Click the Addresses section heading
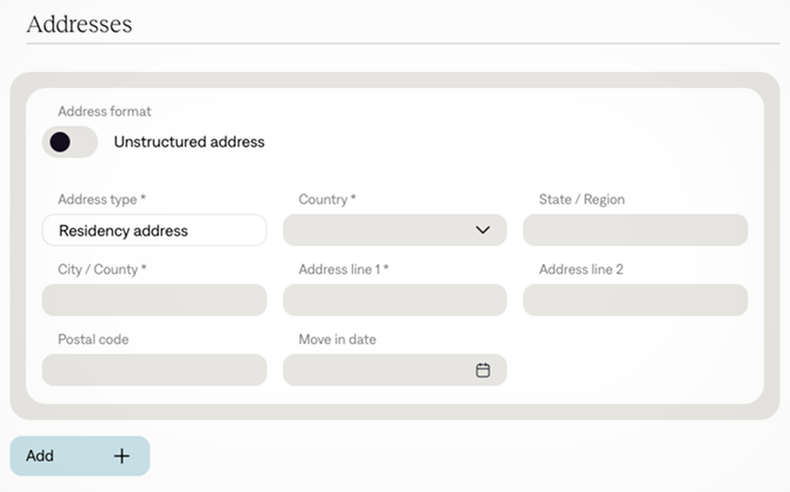Screen dimensions: 790x492 pyautogui.click(x=79, y=24)
